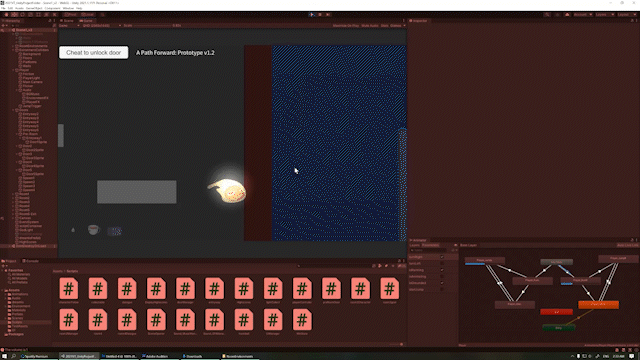Click the Cheat to unlock door button
Screen dimensions: 640x360
click(x=93, y=53)
